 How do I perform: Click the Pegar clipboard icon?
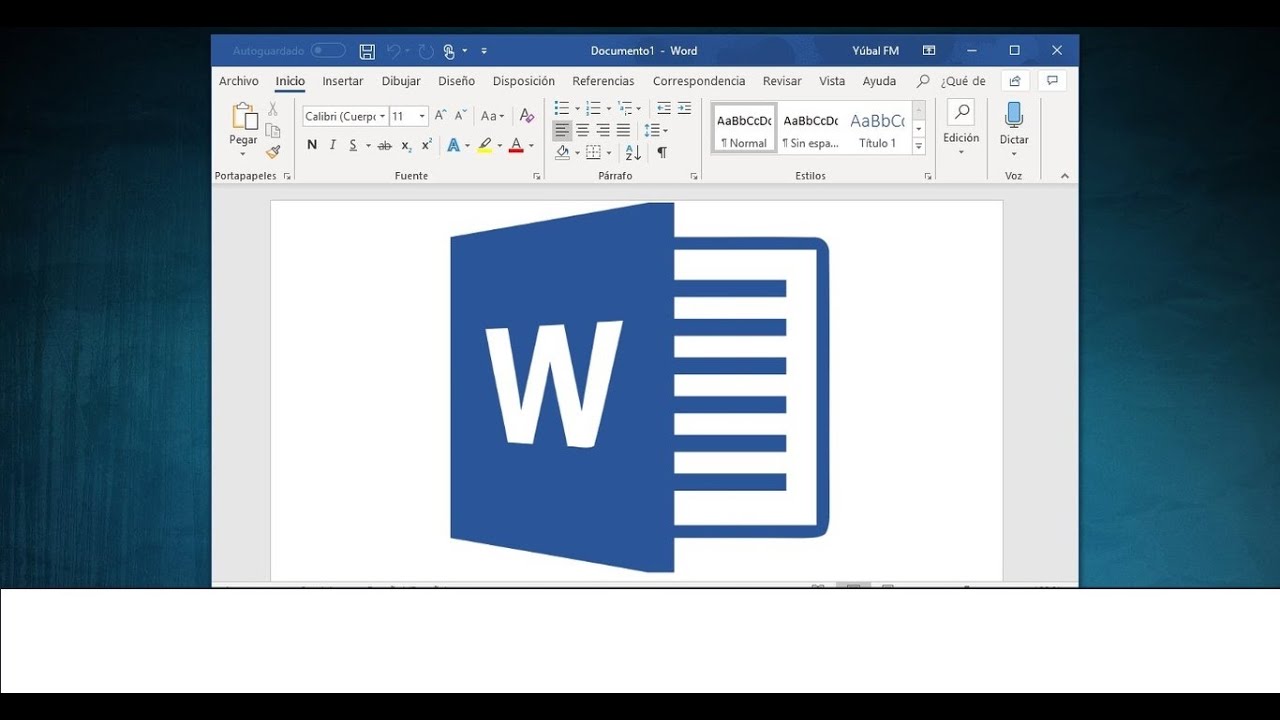(244, 117)
